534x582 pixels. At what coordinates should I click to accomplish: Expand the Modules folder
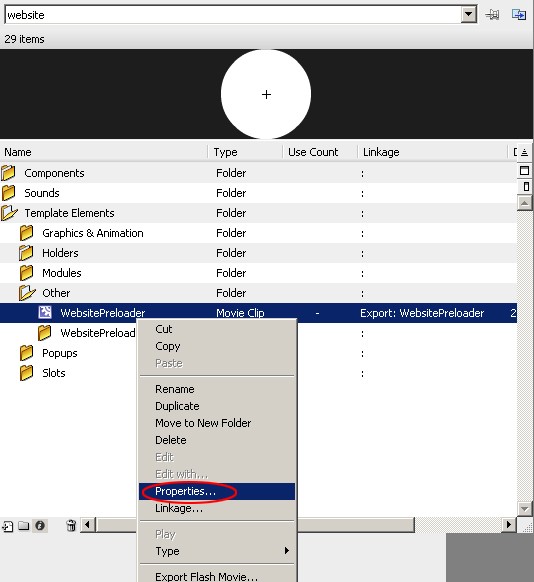pyautogui.click(x=27, y=273)
